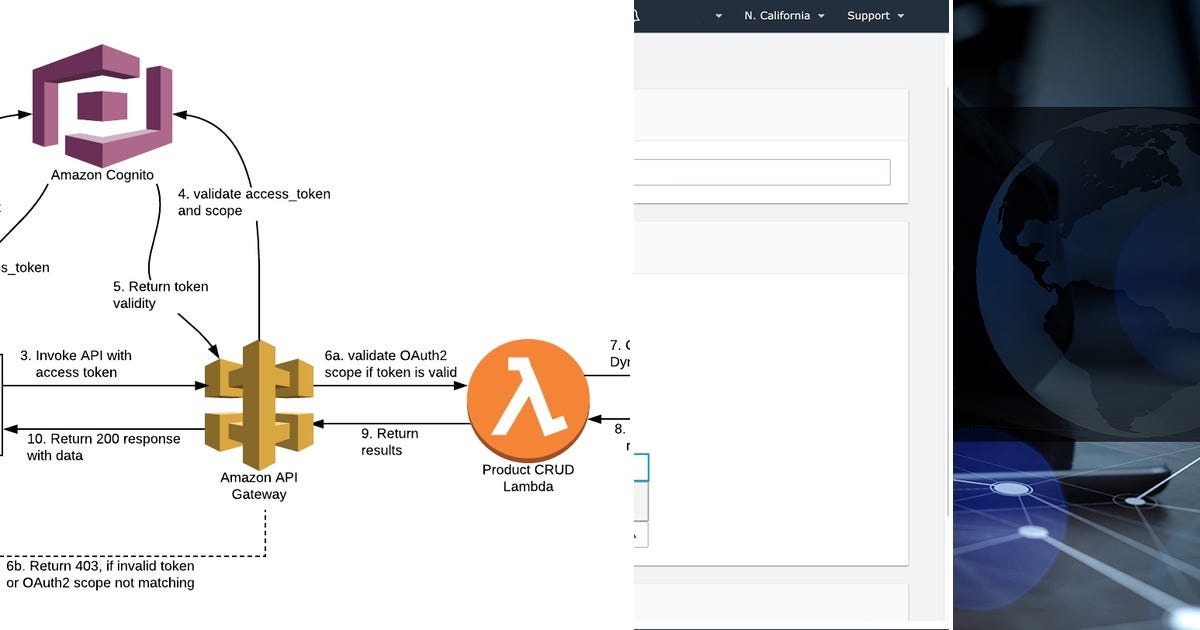Screen dimensions: 1200x630
Task: Click the '3. Invoke API with access token' label
Action: coord(76,364)
